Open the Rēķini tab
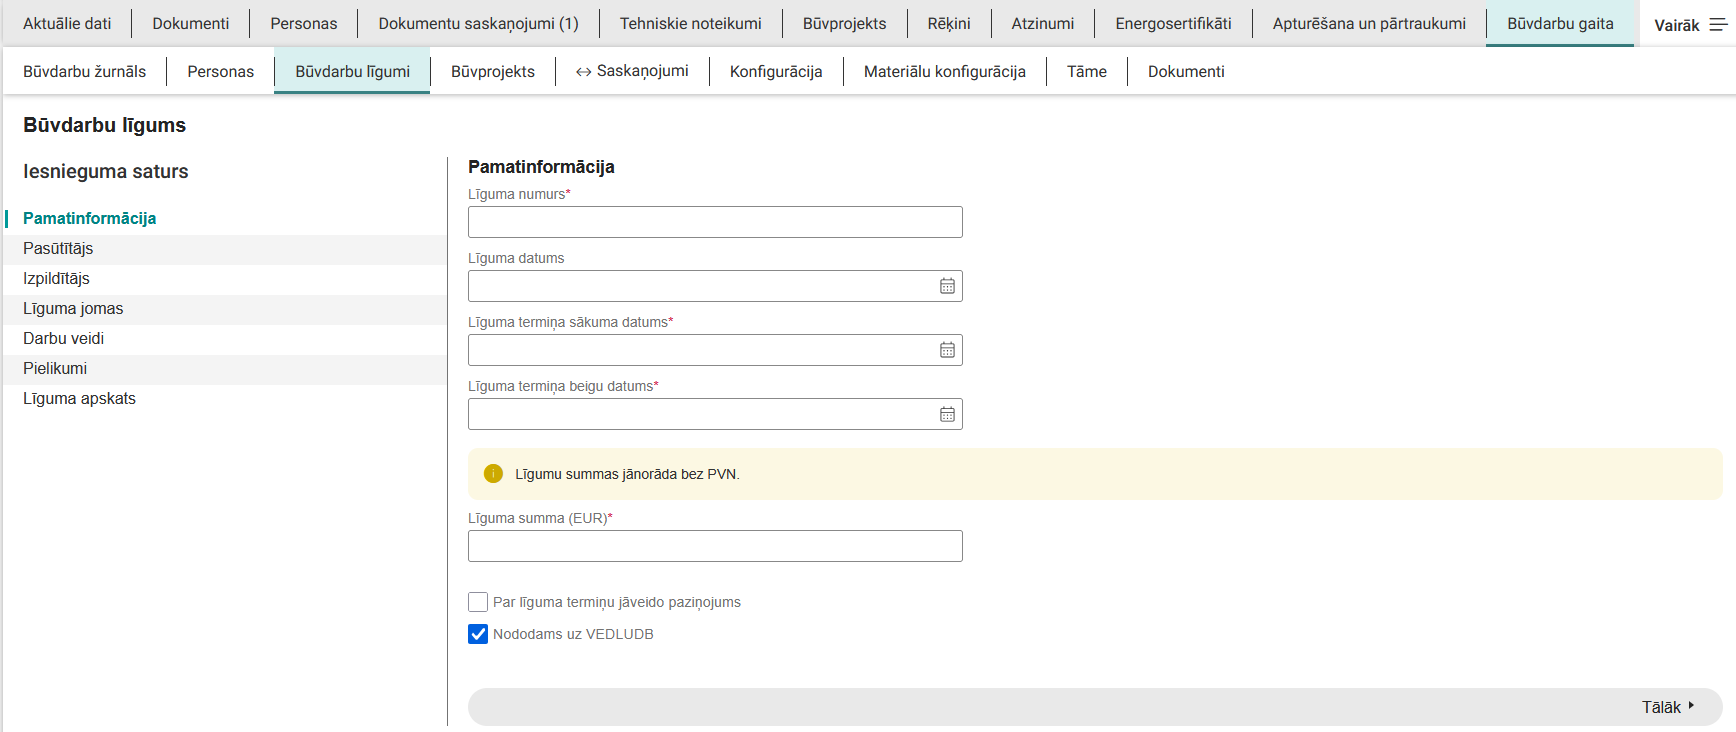The height and width of the screenshot is (732, 1736). pyautogui.click(x=949, y=23)
